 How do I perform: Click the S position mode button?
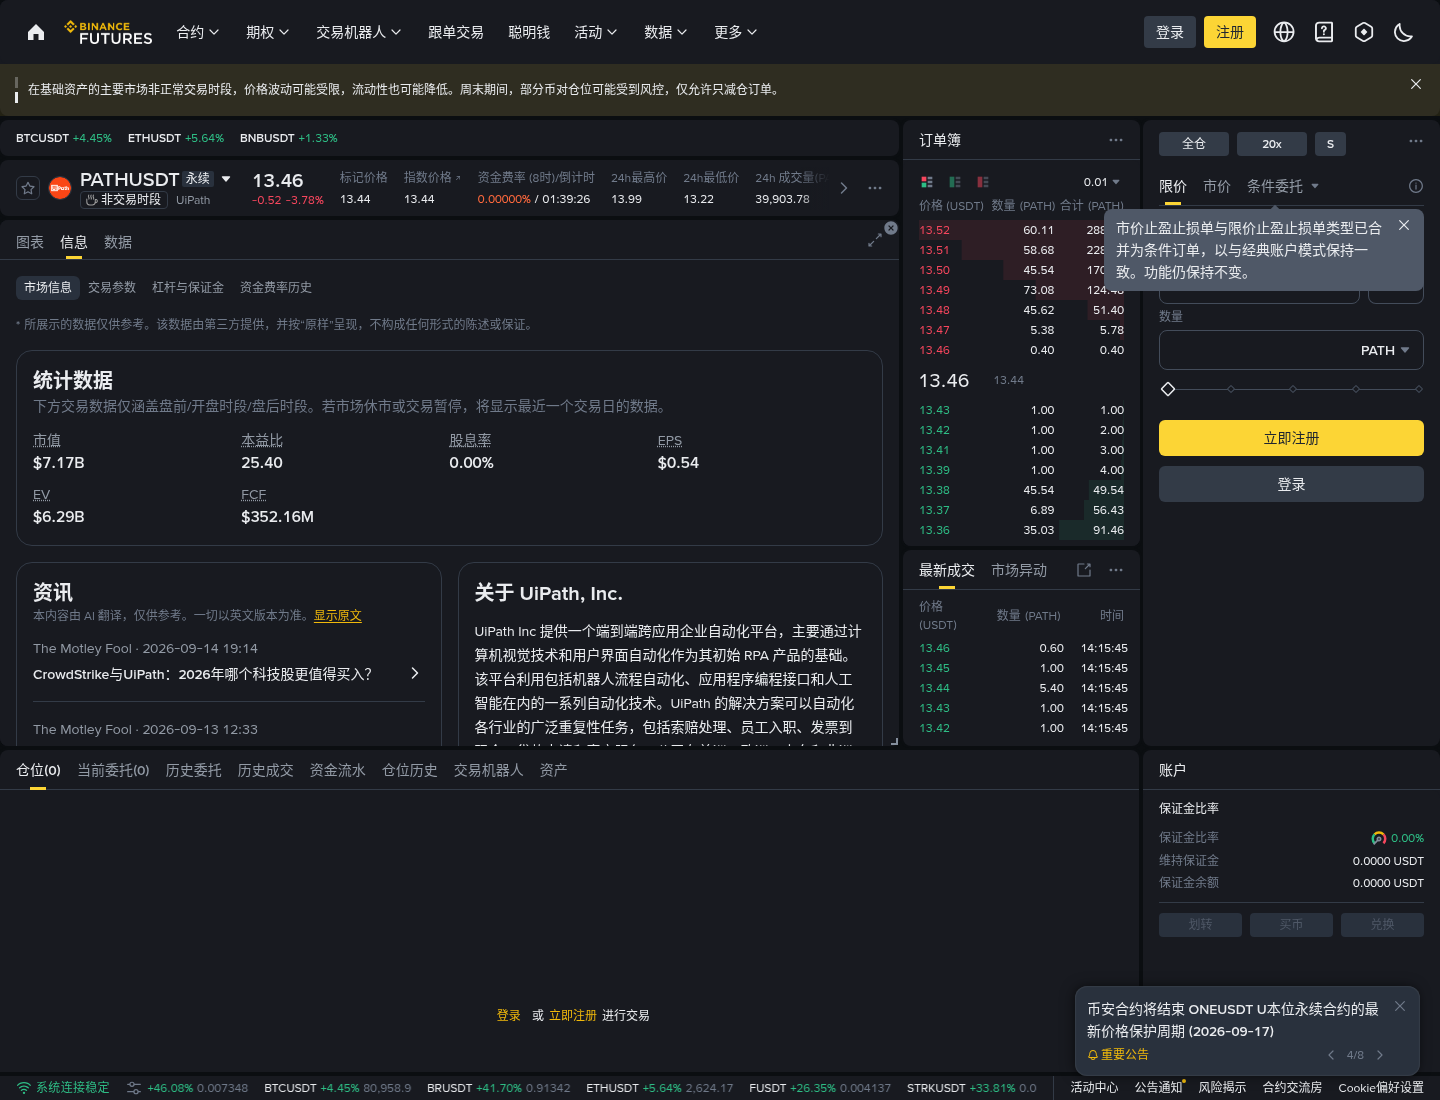[x=1330, y=144]
